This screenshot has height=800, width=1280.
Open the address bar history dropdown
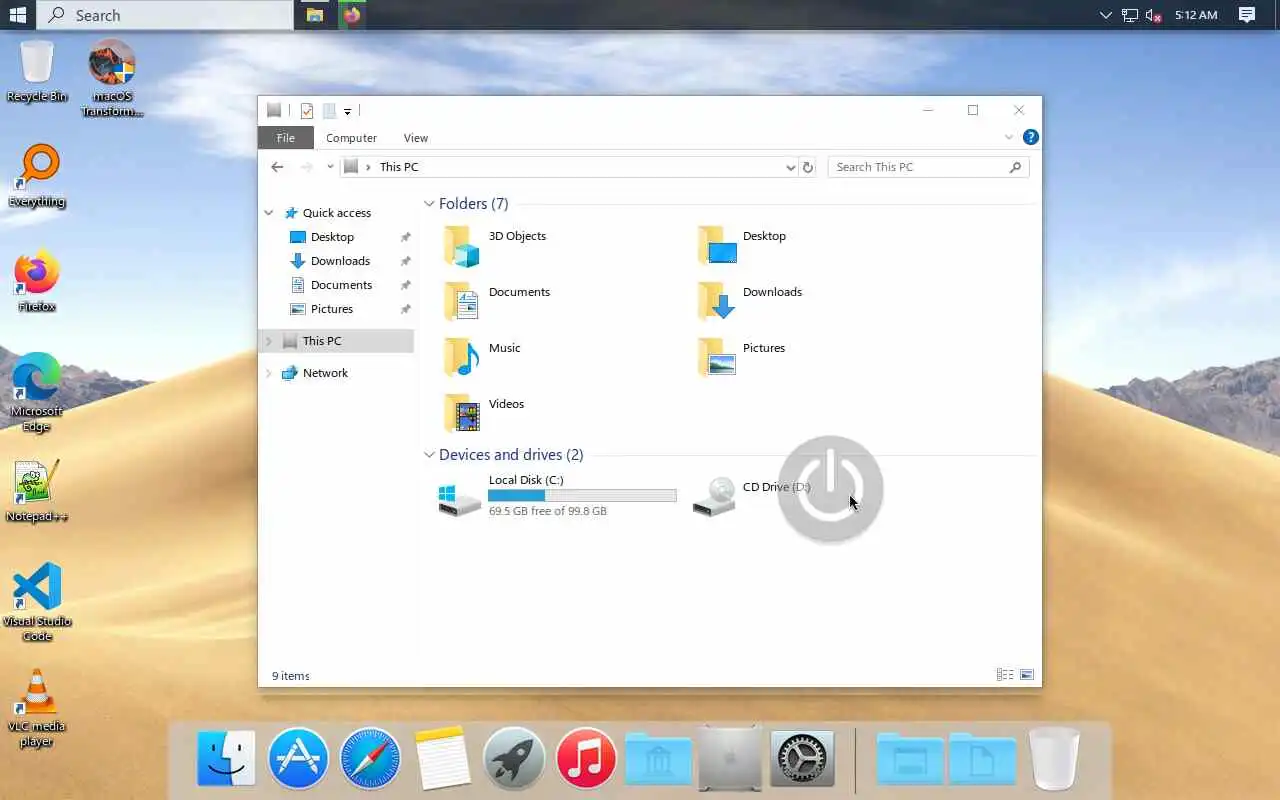pos(791,168)
